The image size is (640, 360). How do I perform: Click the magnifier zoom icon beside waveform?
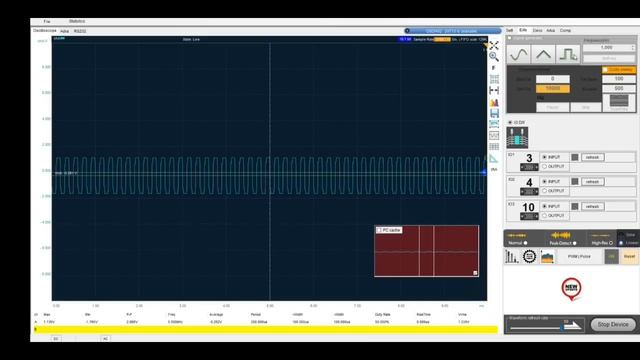pos(494,56)
